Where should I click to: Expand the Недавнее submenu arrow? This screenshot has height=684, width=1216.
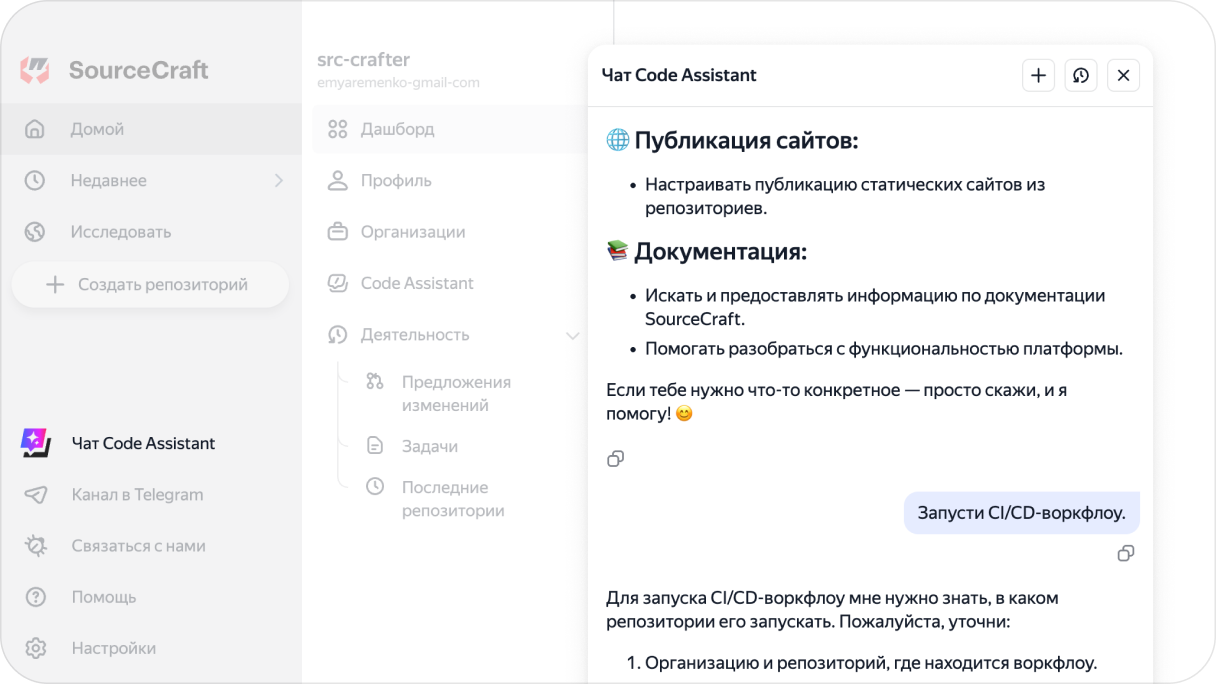point(278,181)
